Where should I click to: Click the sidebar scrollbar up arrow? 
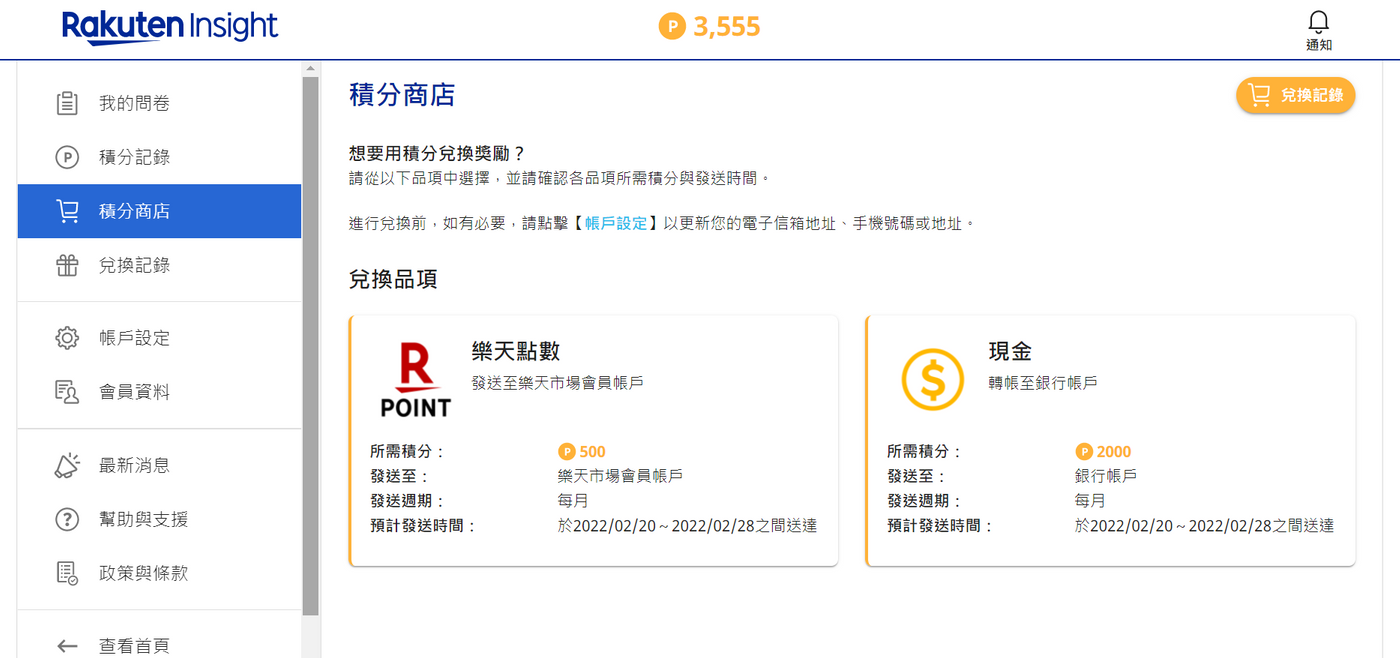[x=310, y=70]
